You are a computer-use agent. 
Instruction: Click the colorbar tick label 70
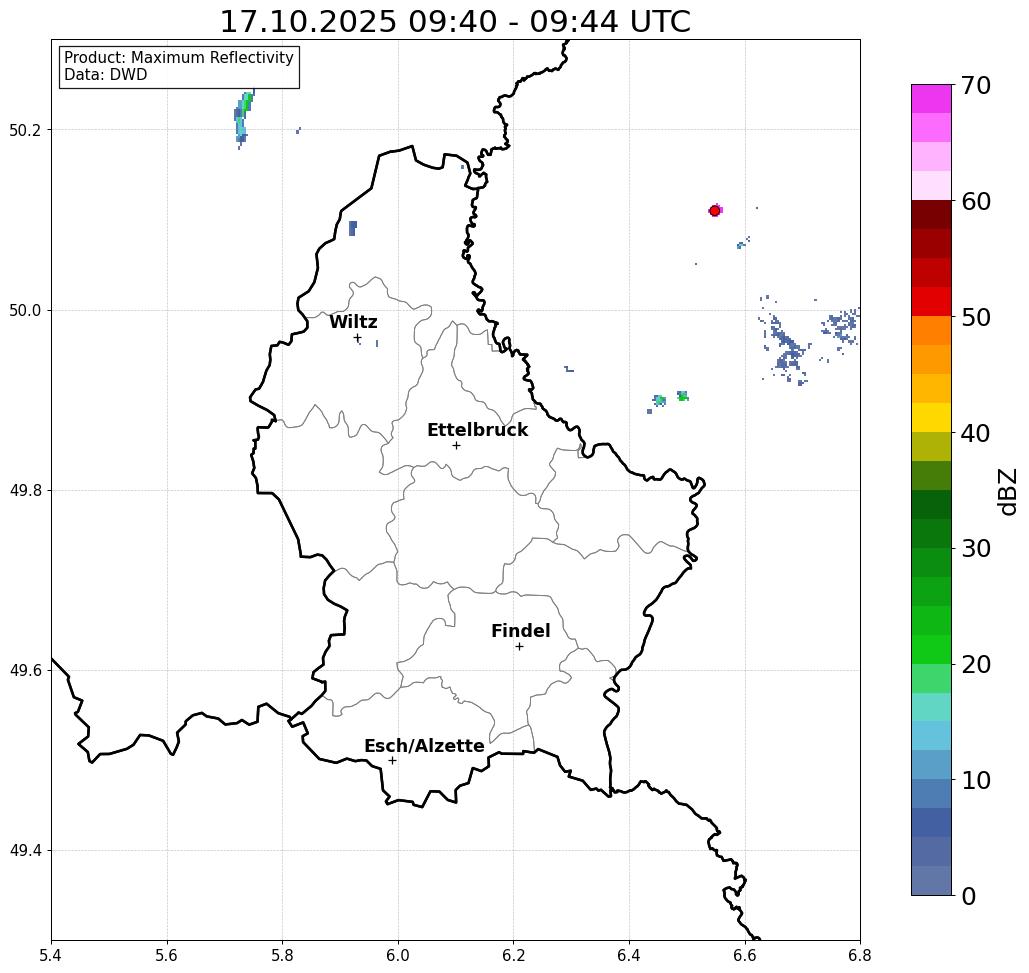[975, 85]
